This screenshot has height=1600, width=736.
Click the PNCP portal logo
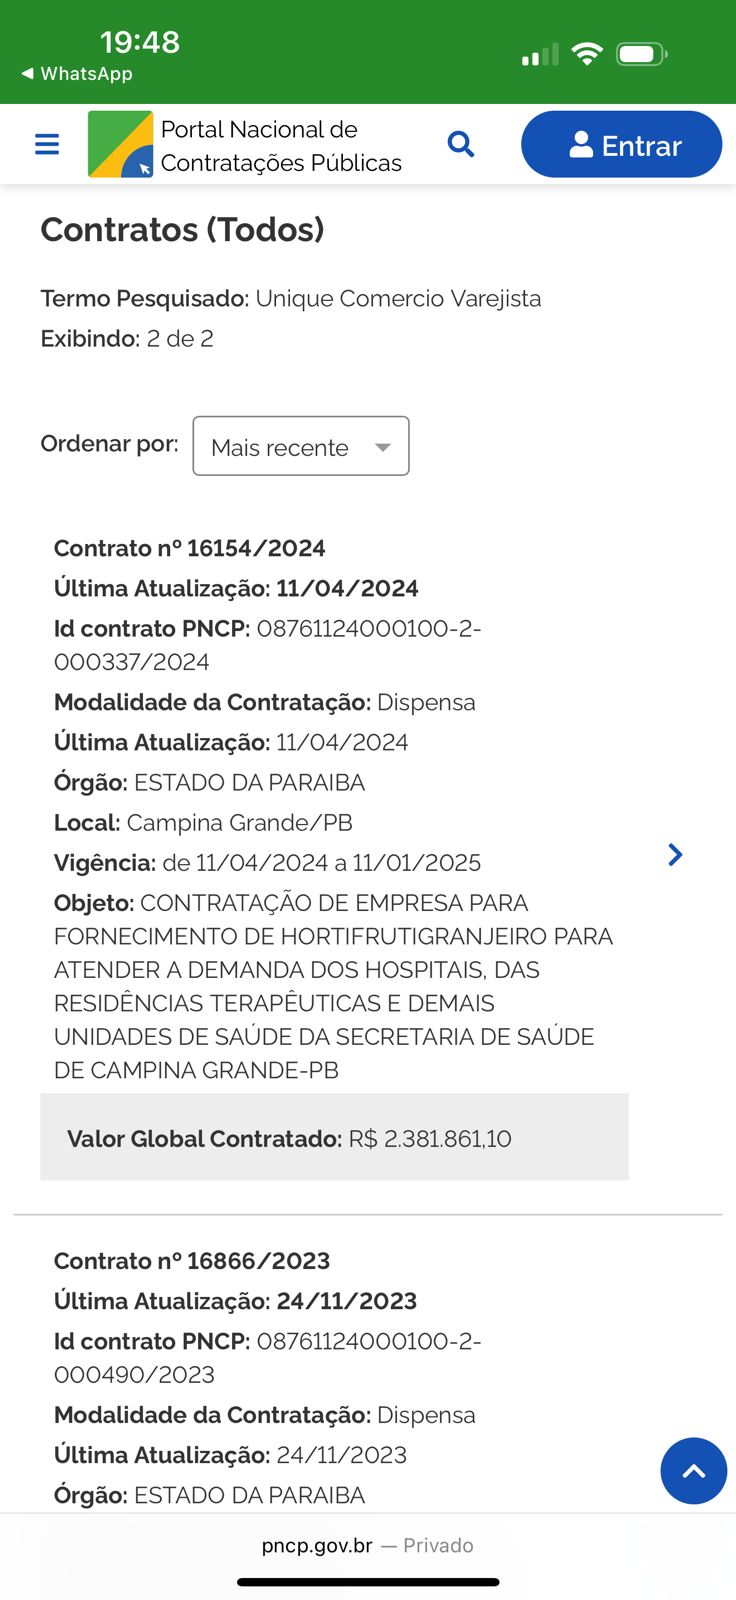[x=121, y=145]
